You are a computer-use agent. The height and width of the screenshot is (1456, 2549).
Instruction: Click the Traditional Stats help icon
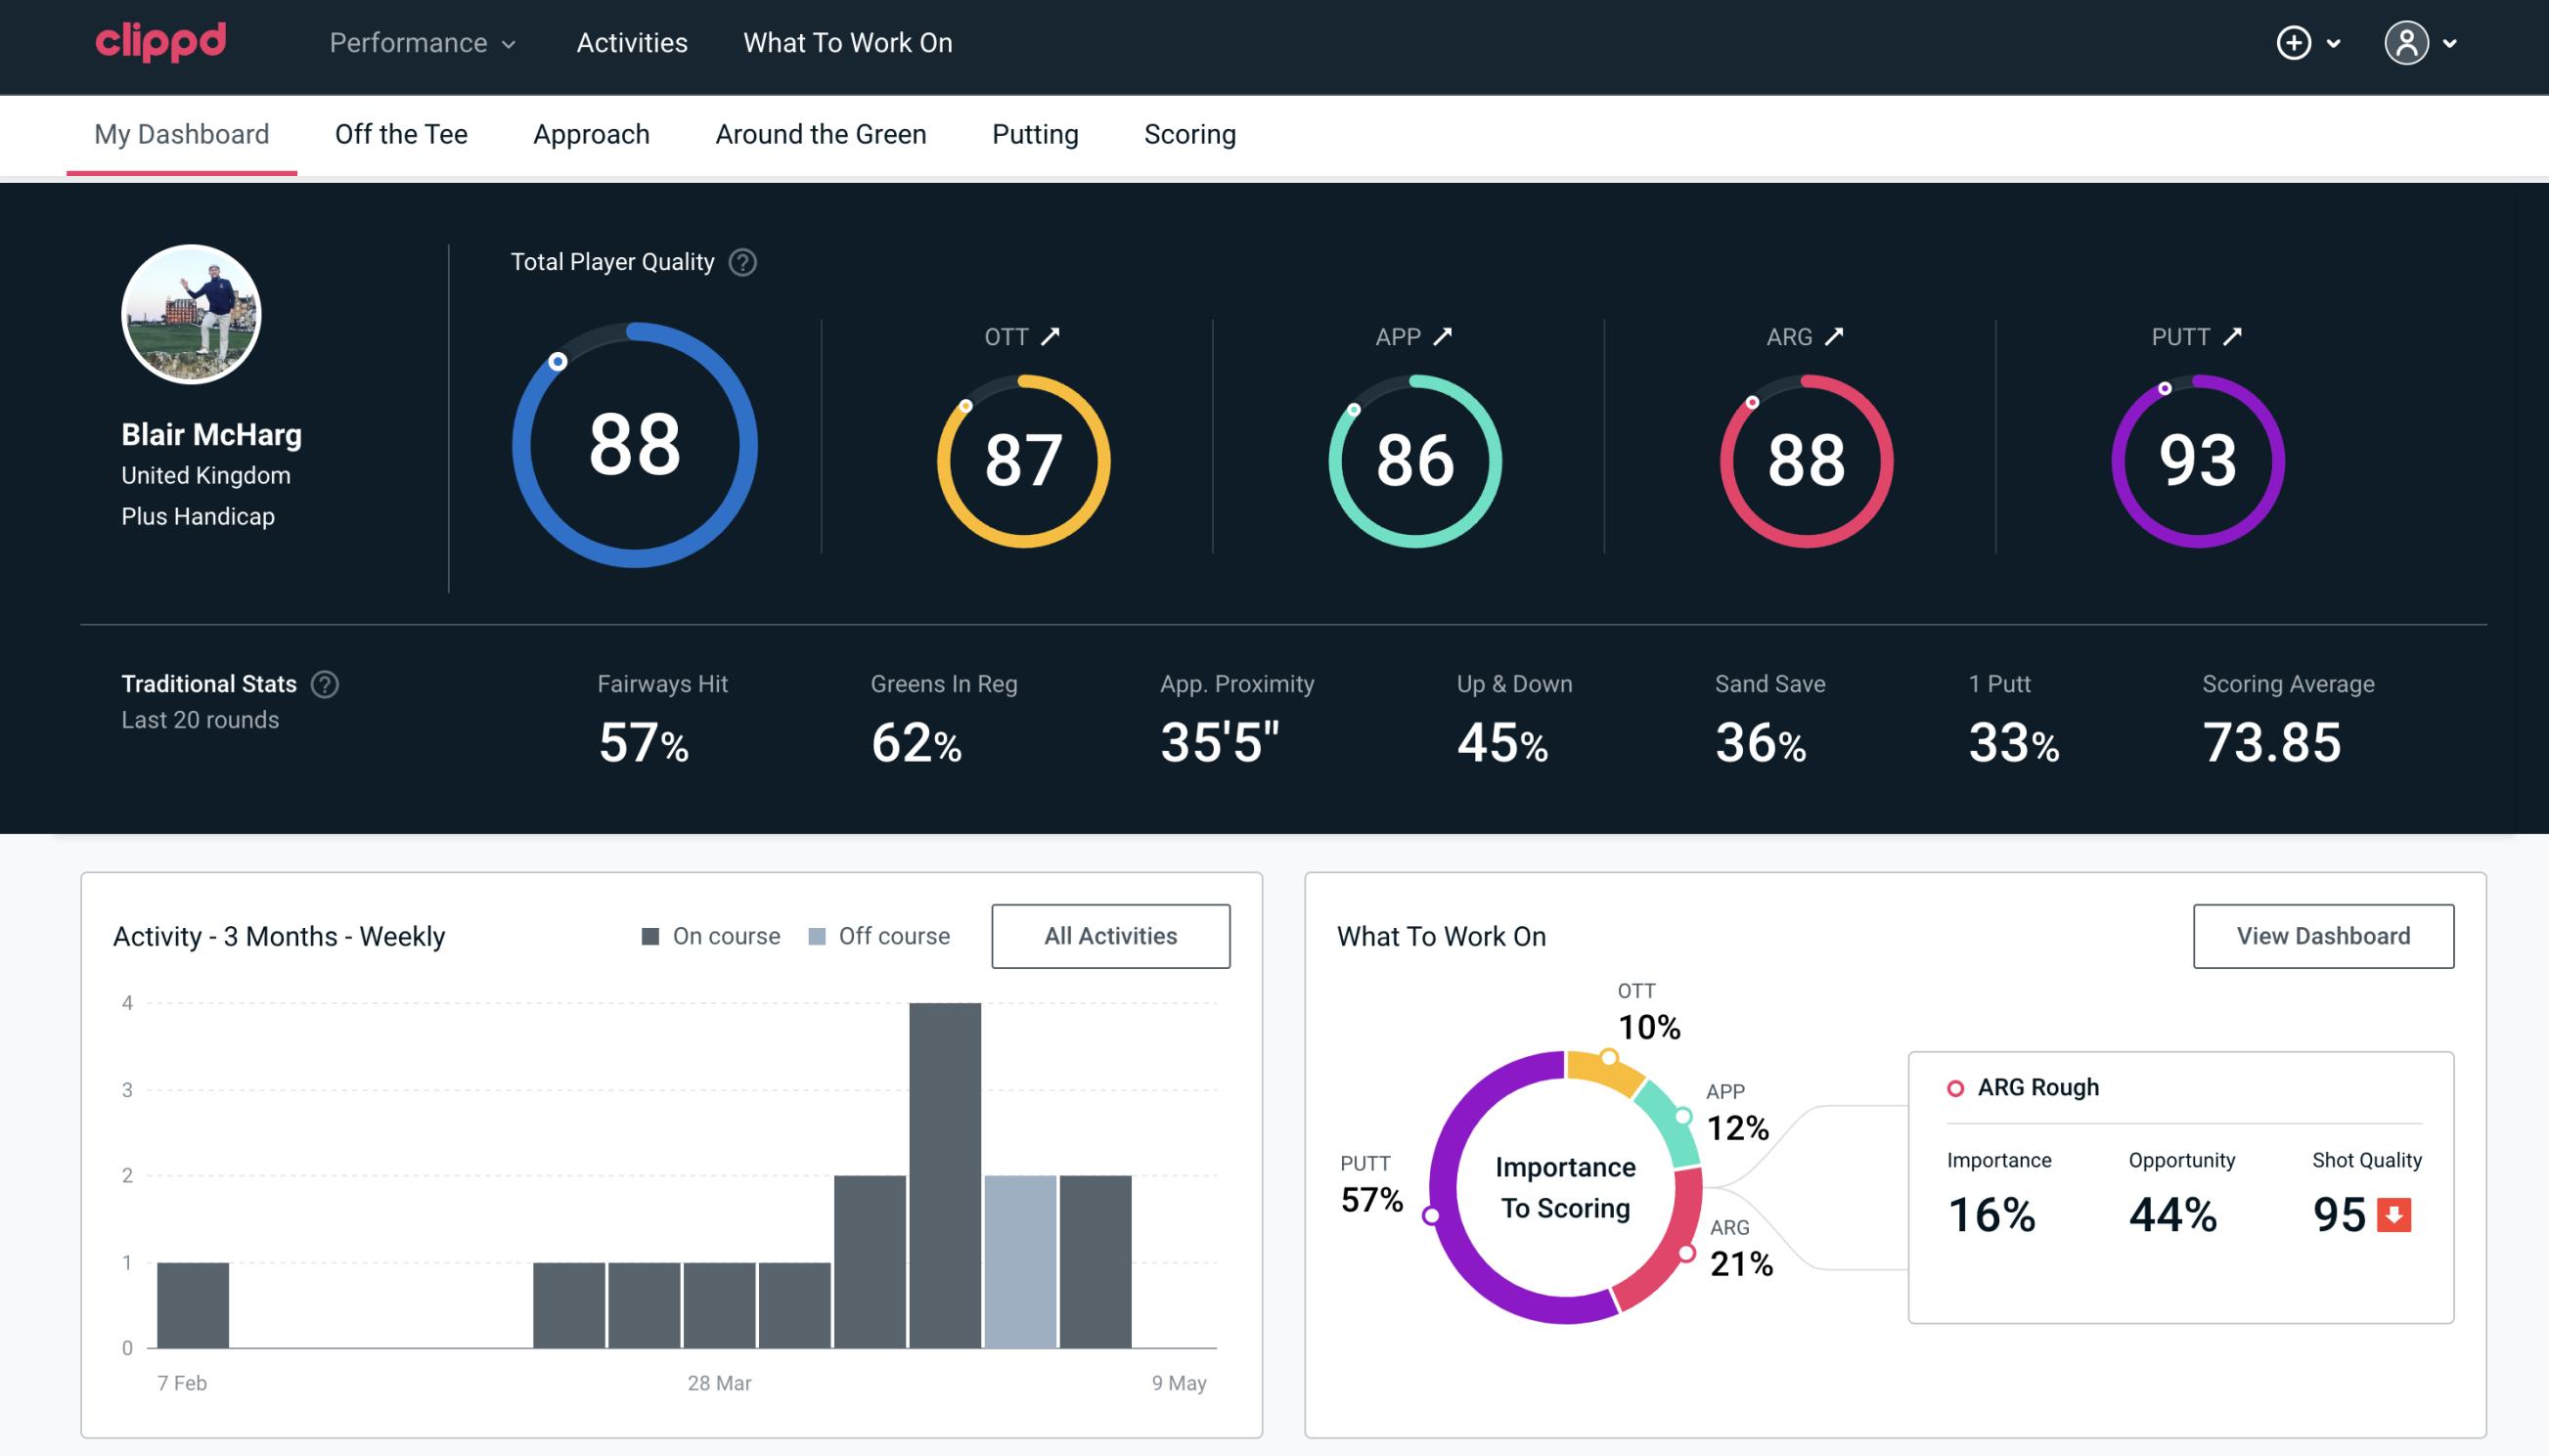tap(324, 684)
